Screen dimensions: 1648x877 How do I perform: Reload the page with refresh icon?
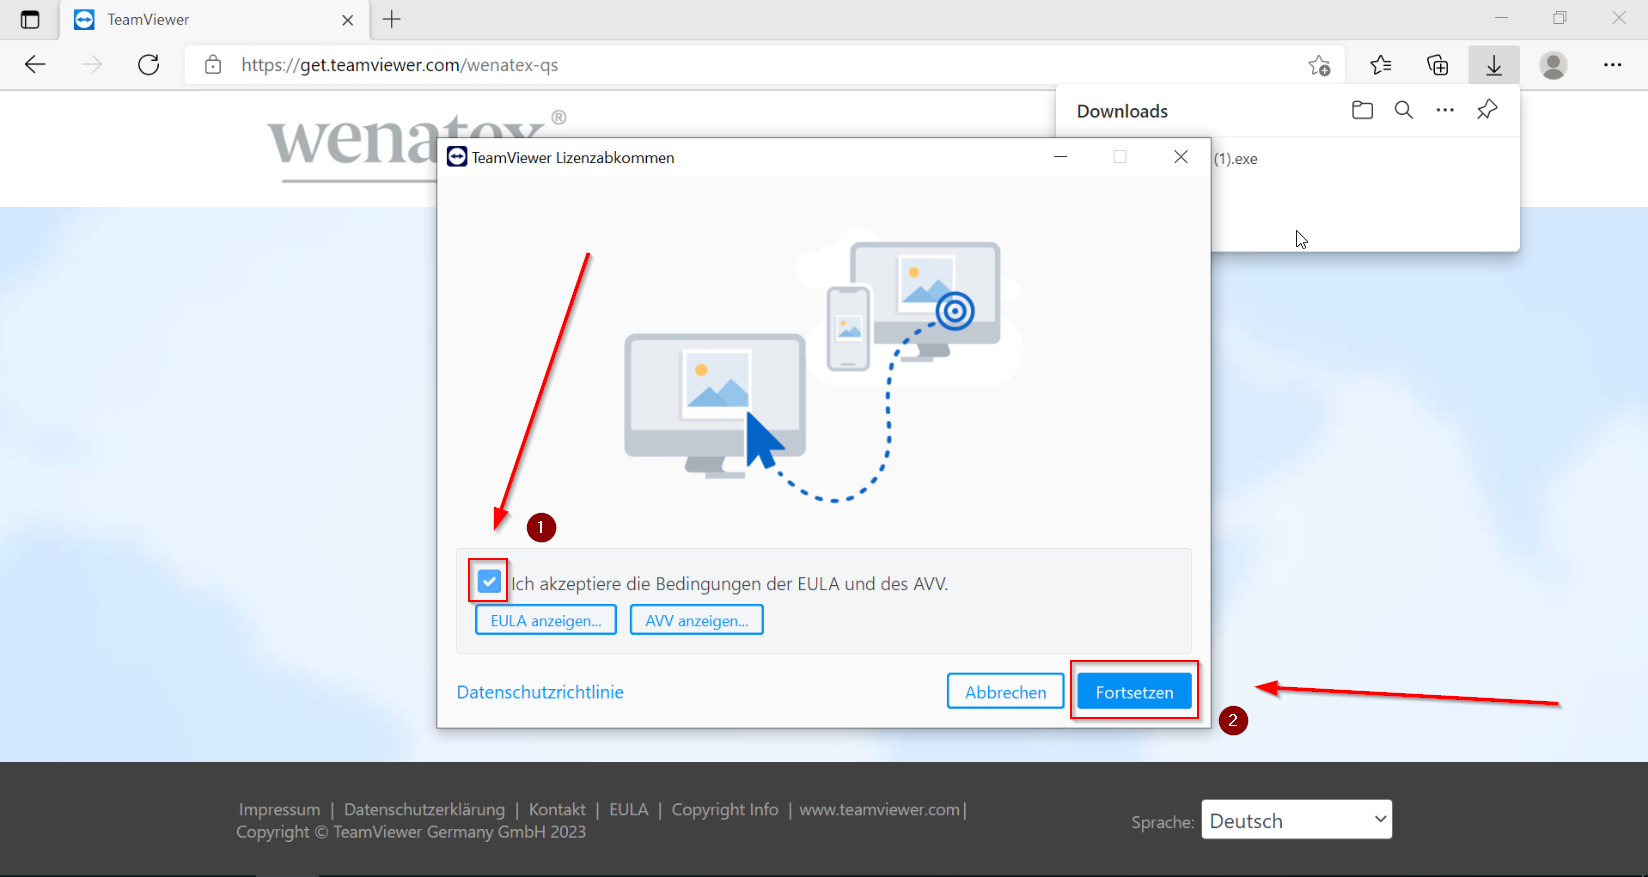[x=149, y=65]
